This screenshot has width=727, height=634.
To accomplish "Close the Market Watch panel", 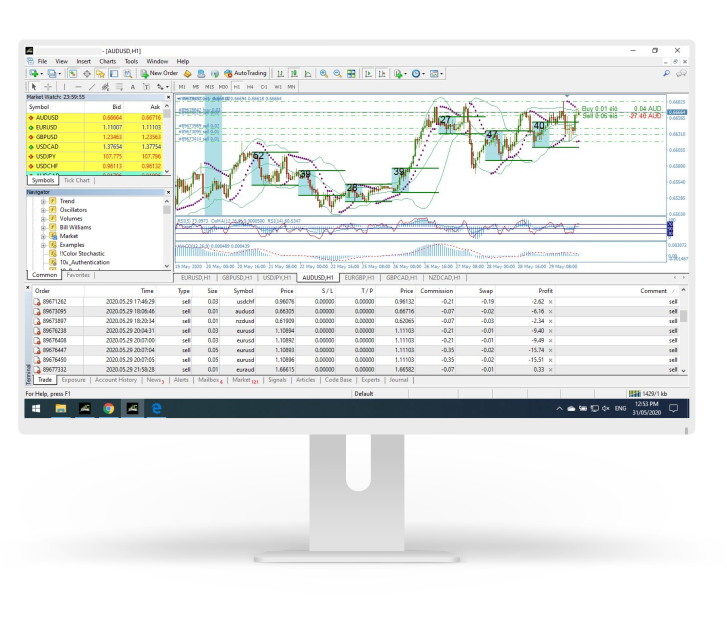I will [x=168, y=97].
